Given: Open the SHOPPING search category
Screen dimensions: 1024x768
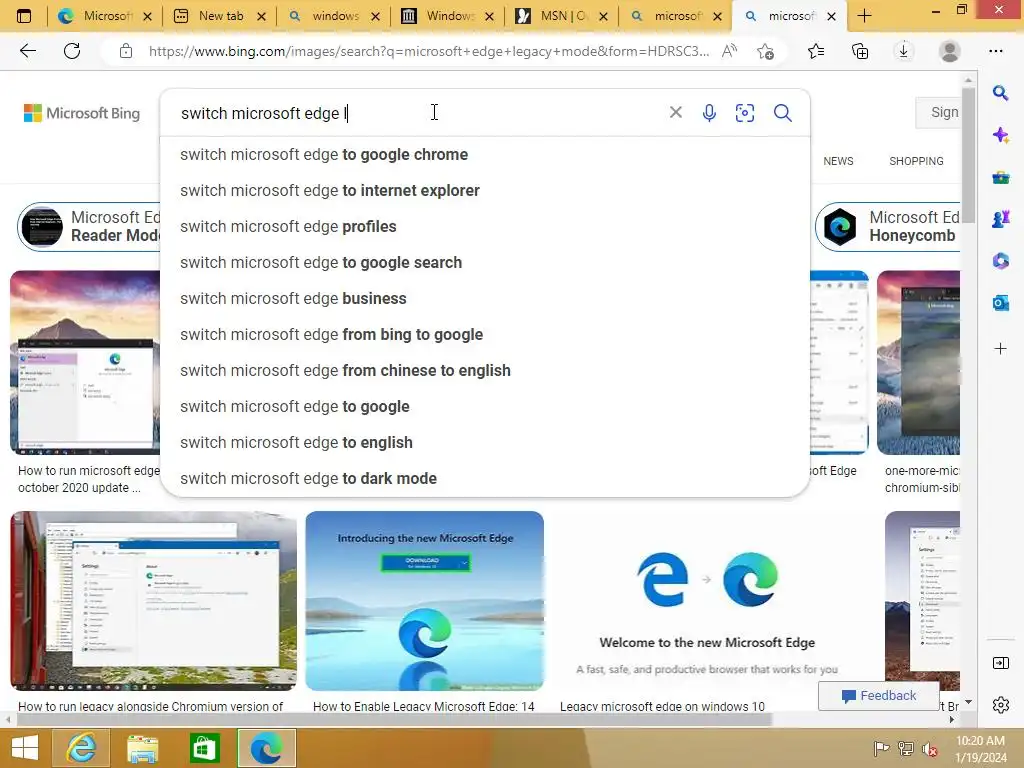Looking at the screenshot, I should [916, 161].
